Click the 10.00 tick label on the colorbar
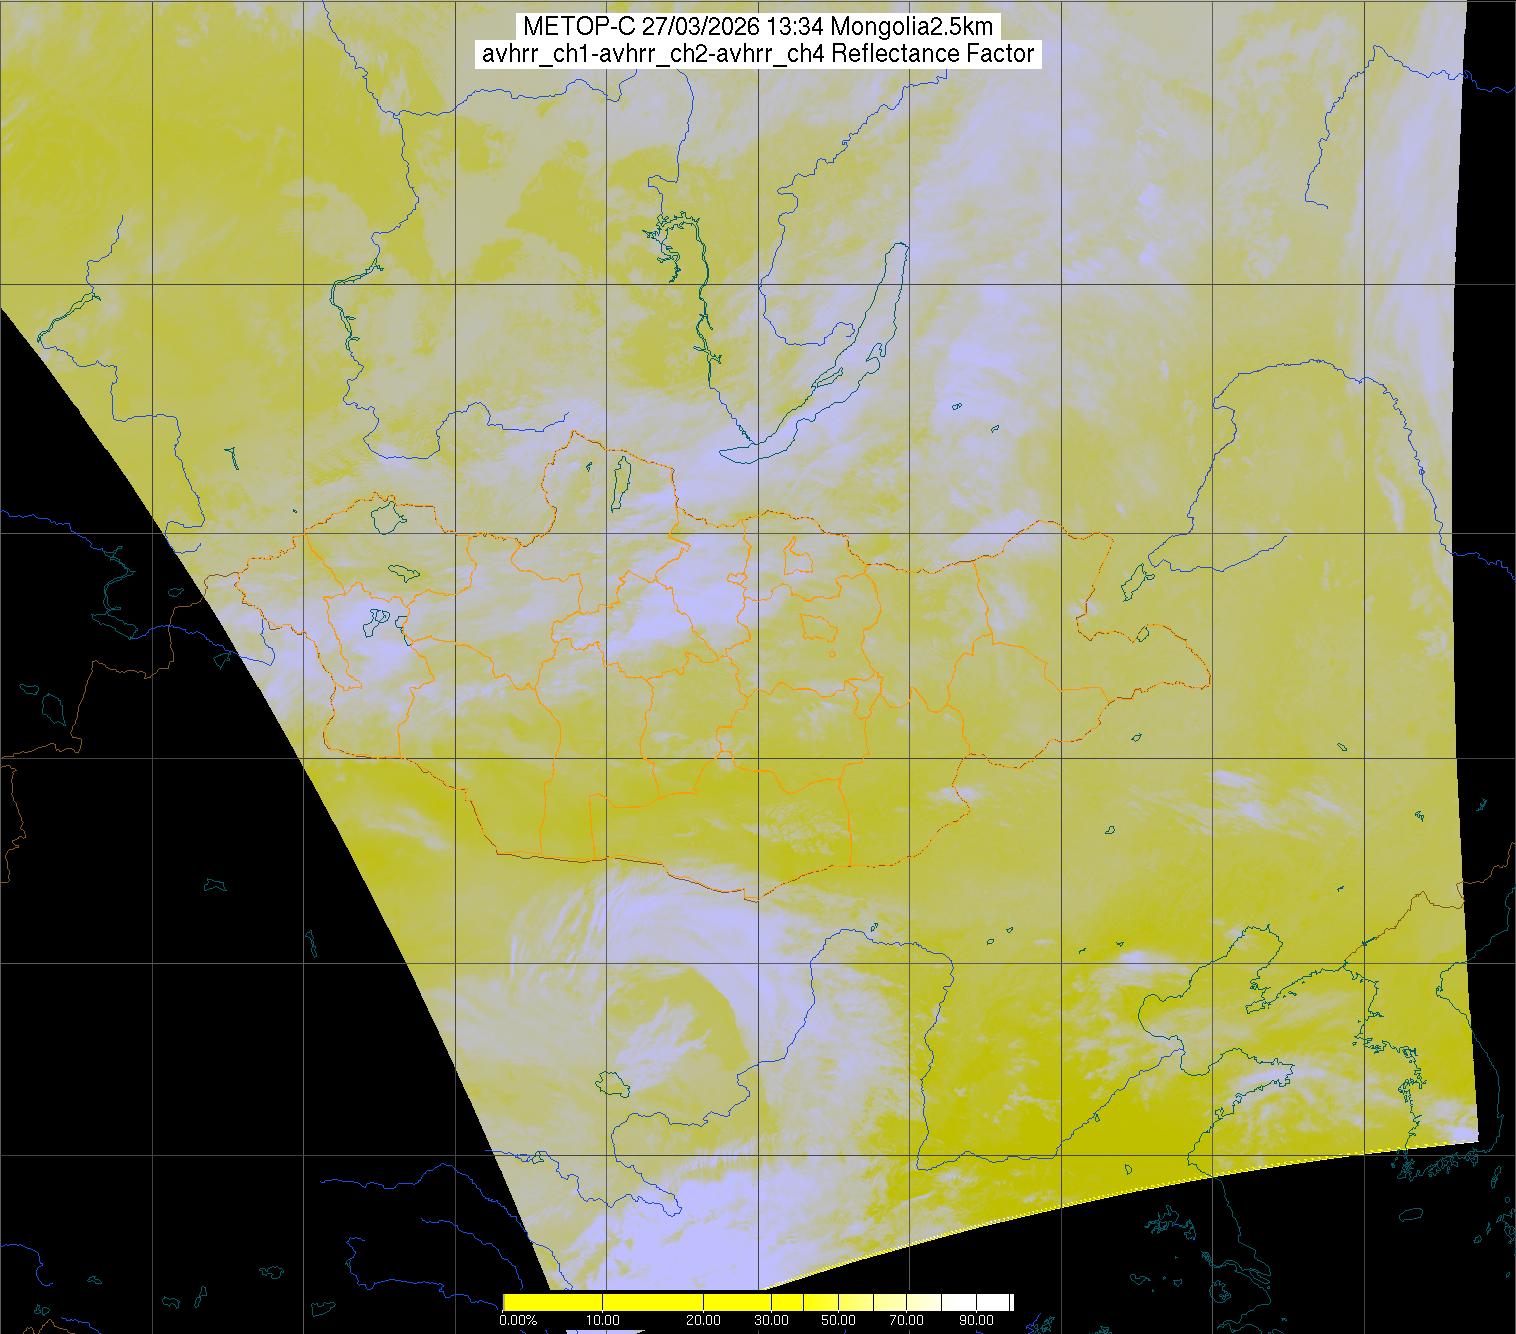Viewport: 1516px width, 1334px height. [x=604, y=1321]
